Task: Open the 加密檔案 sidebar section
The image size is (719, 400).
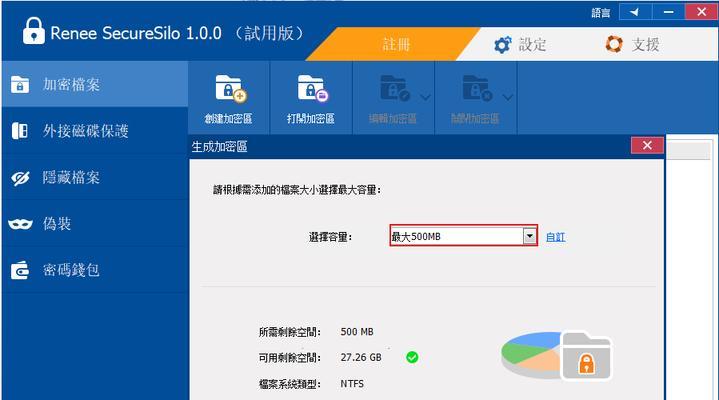Action: [x=94, y=84]
